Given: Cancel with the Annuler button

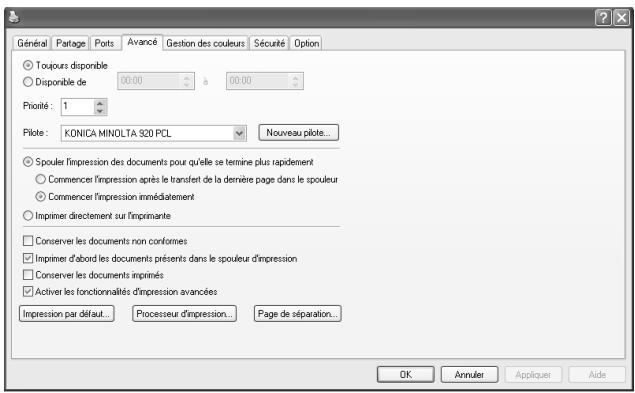Looking at the screenshot, I should 469,374.
